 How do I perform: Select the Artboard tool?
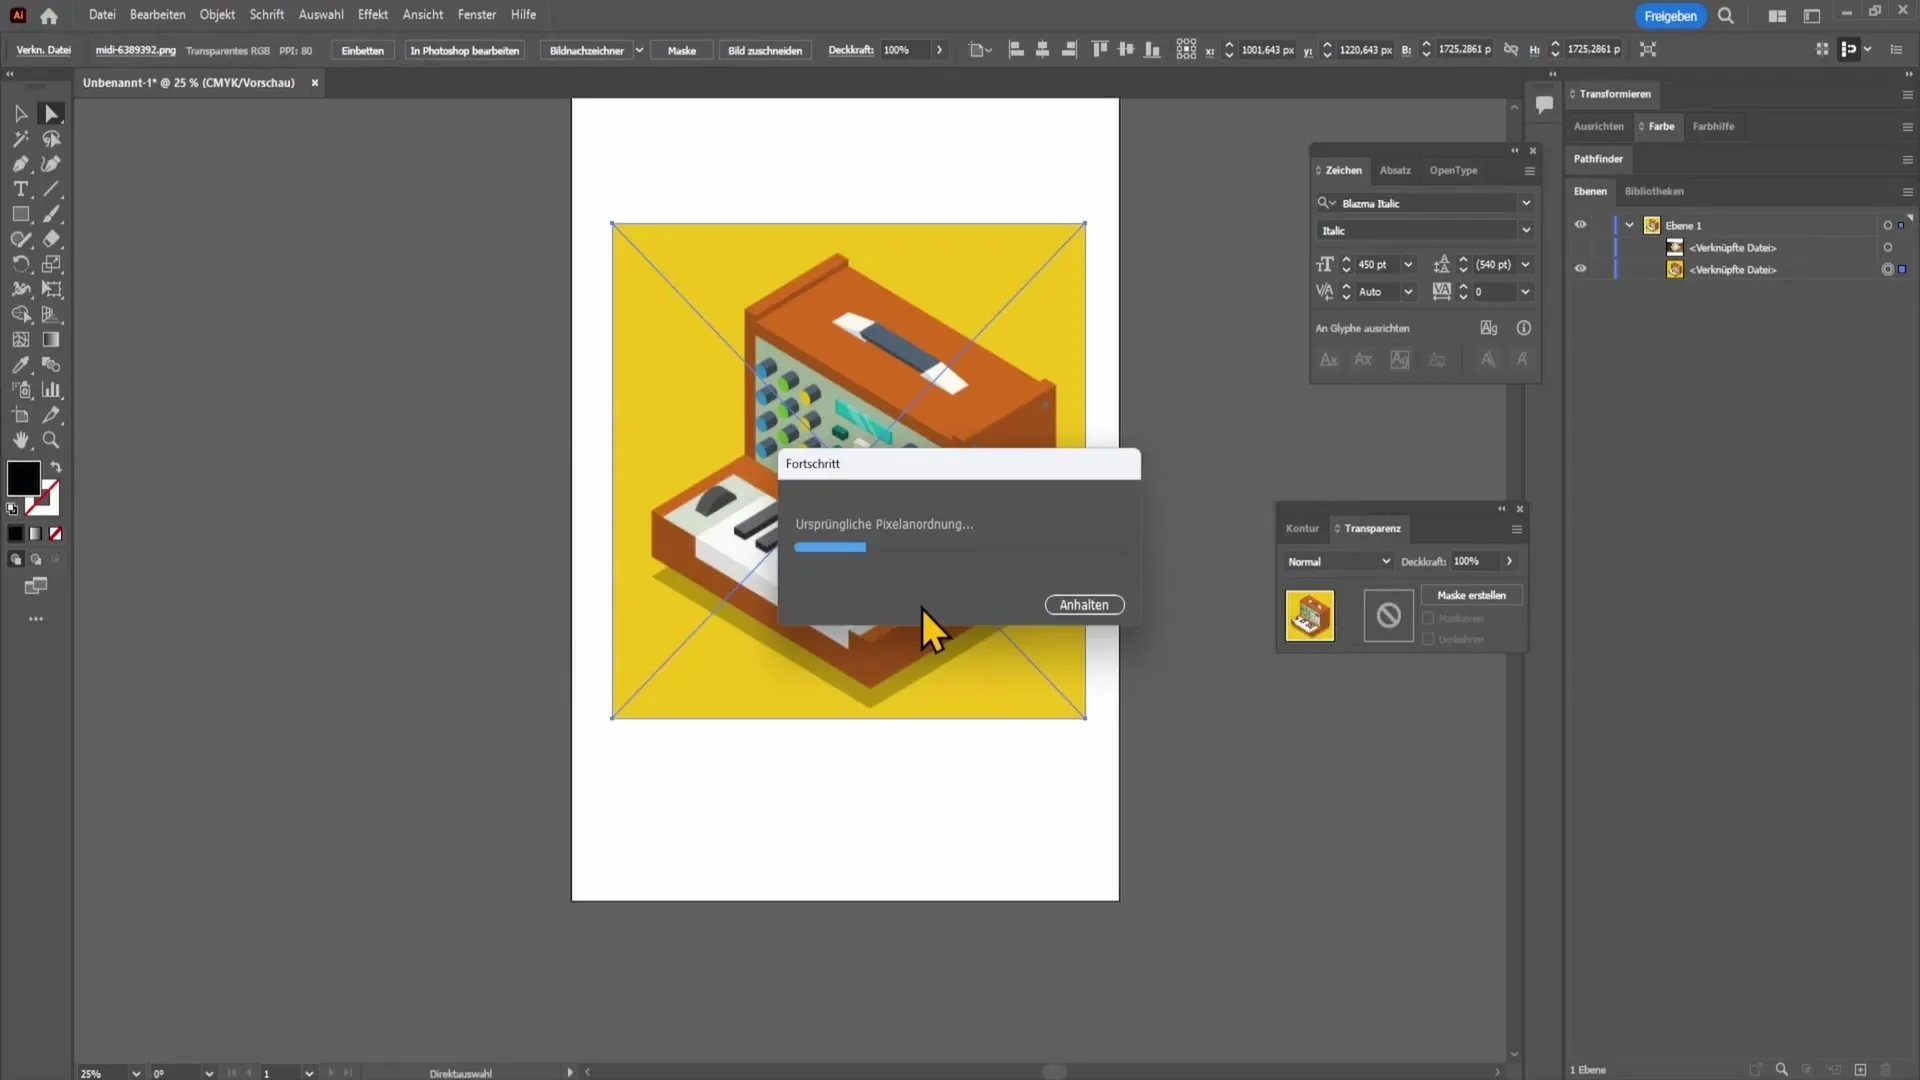[20, 415]
